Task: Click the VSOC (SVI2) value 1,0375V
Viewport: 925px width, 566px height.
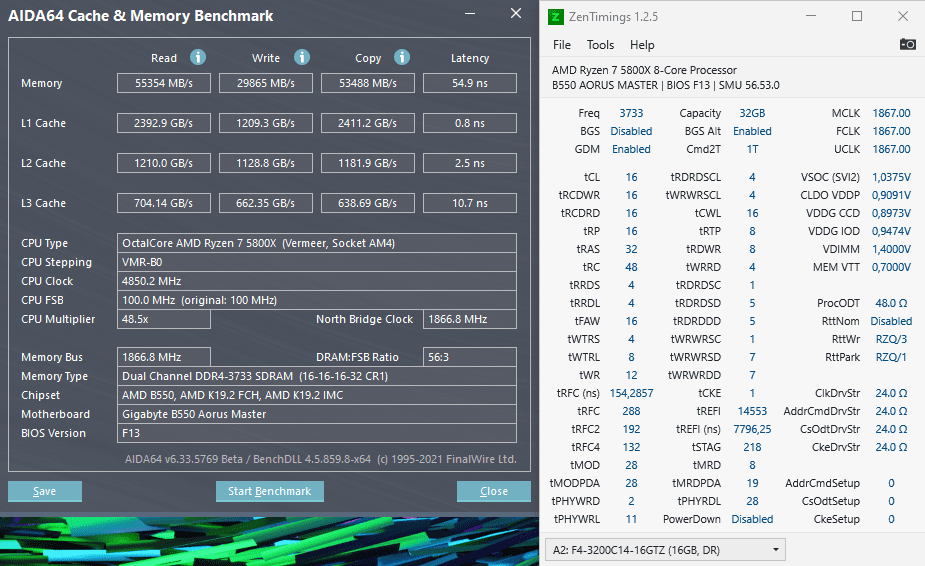Action: click(x=891, y=177)
